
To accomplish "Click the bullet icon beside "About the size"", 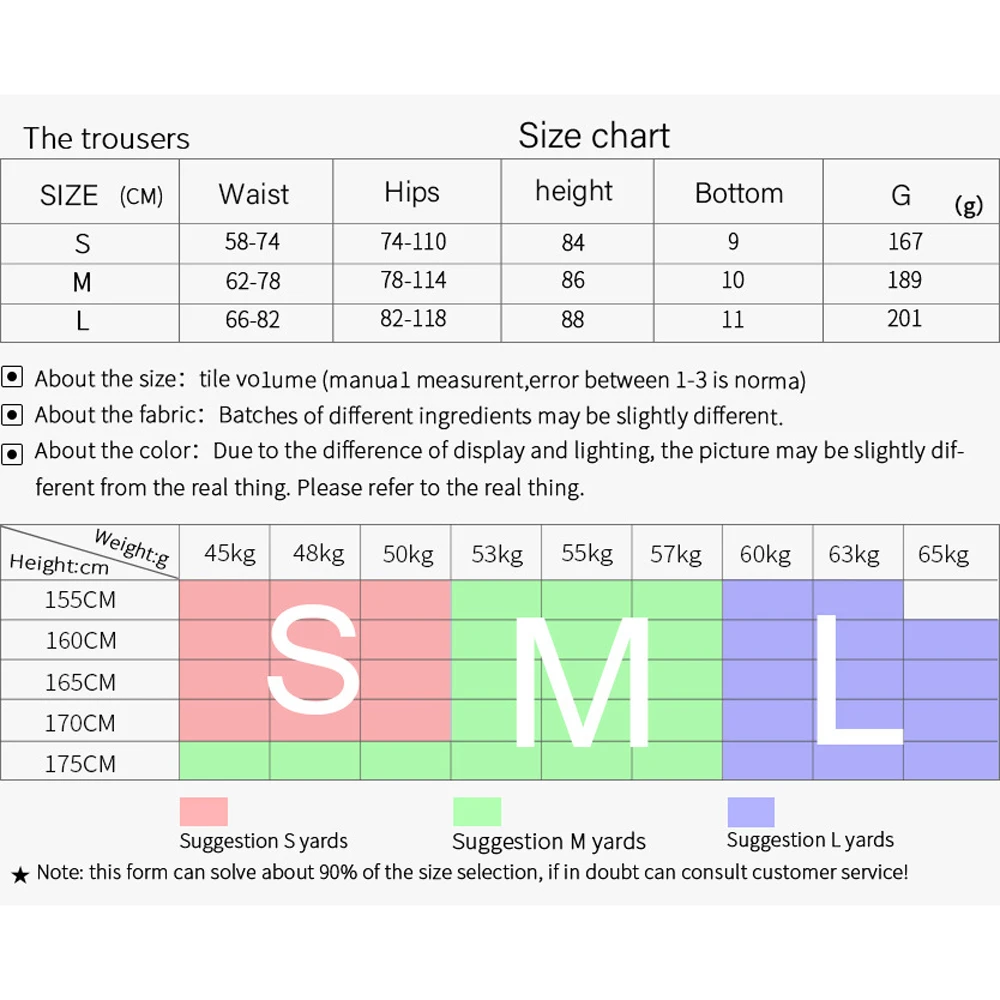I will click(x=12, y=378).
